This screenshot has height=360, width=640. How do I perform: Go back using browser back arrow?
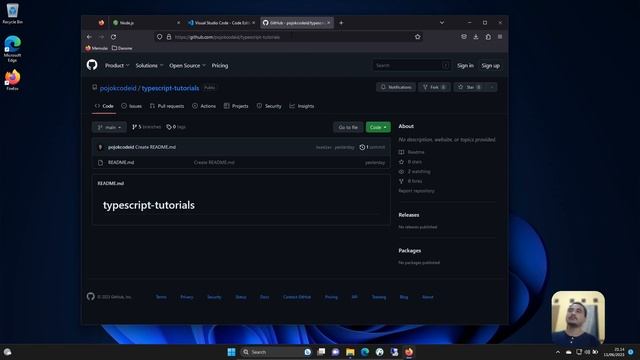click(x=89, y=37)
